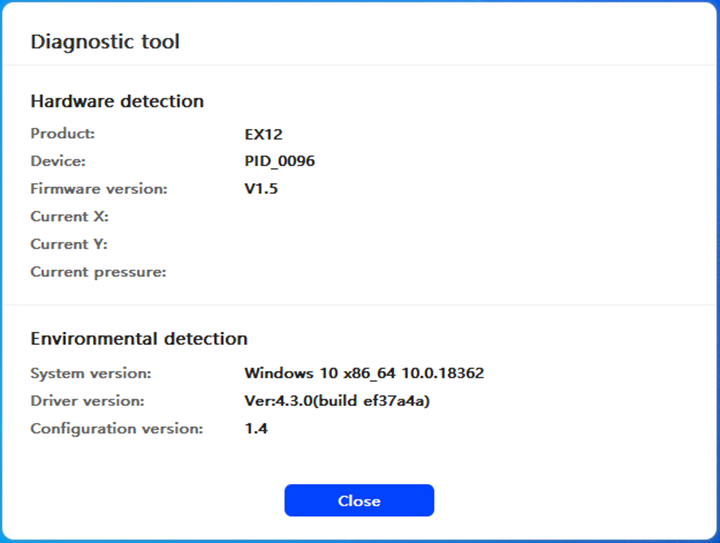The width and height of the screenshot is (720, 543).
Task: Click the Device label
Action: 58,161
